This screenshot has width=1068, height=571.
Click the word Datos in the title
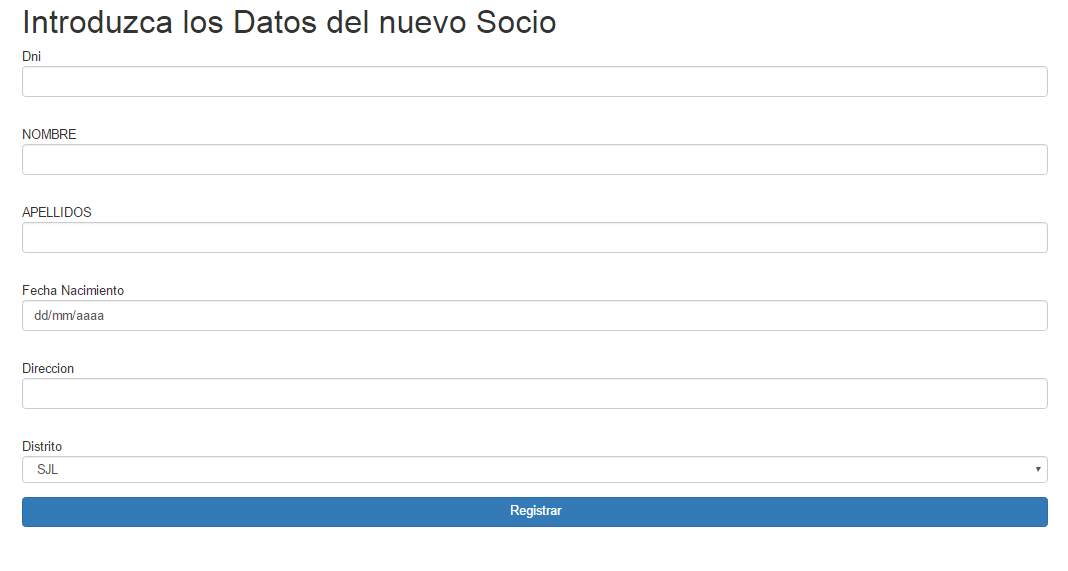[274, 22]
